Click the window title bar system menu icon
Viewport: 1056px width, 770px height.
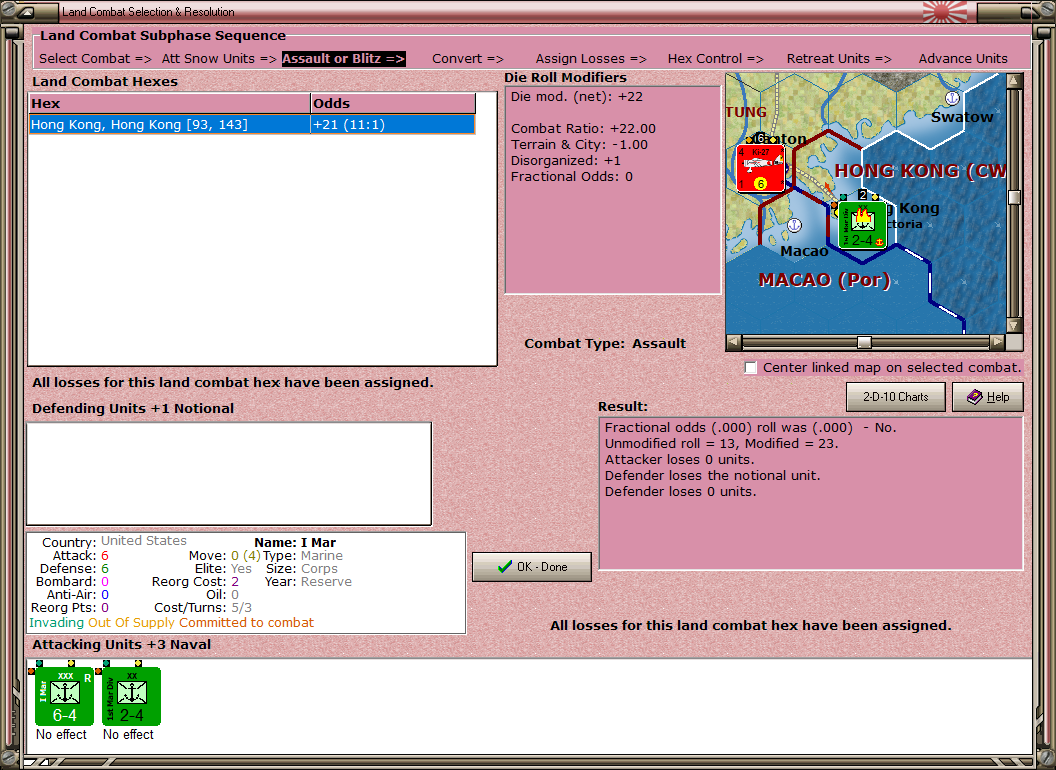[27, 11]
